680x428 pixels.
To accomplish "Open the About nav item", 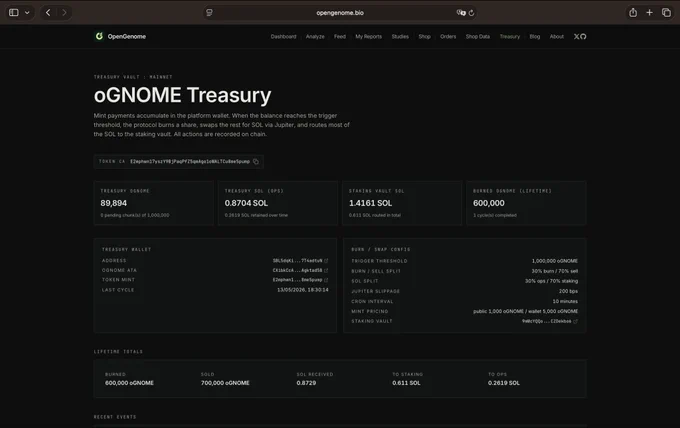I will [557, 36].
